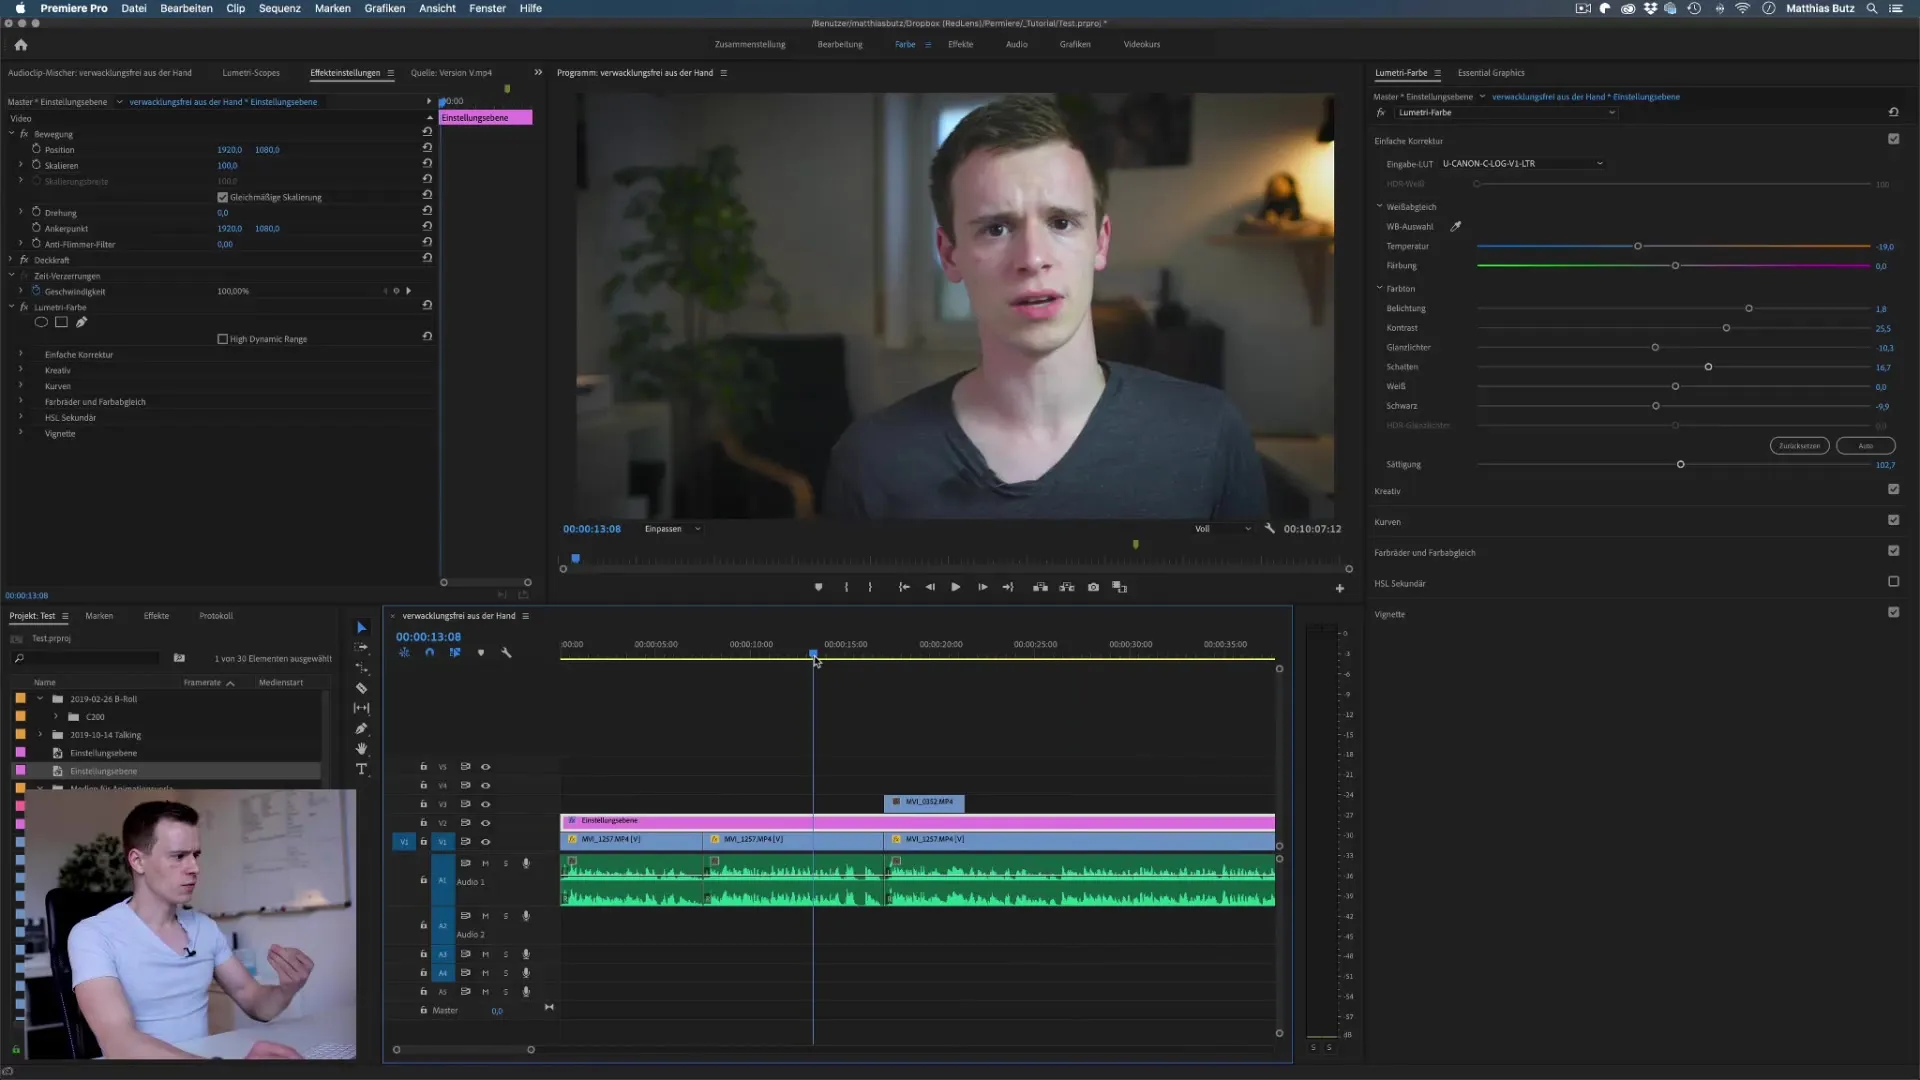Screen dimensions: 1920x1080
Task: Click the Add Marker icon in Program monitor
Action: [x=818, y=587]
